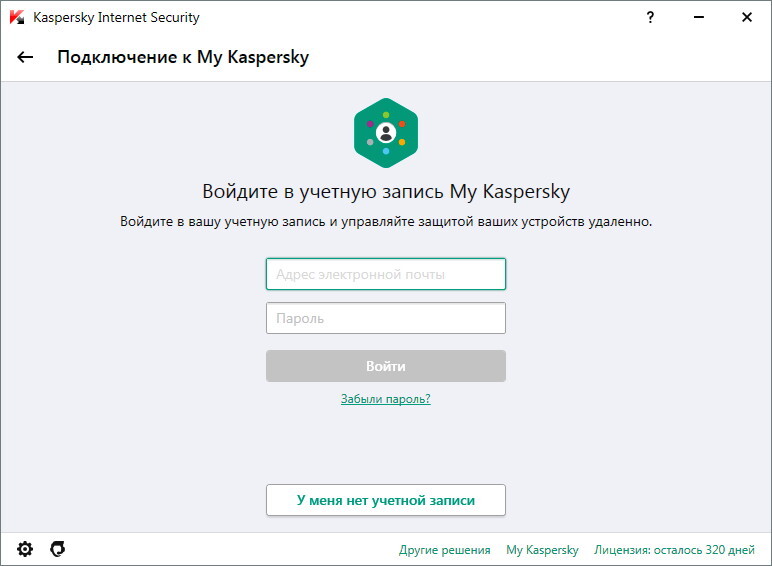The image size is (772, 566).
Task: Click heading 'Войдите в учетную запись My Kaspersky'
Action: tap(386, 191)
